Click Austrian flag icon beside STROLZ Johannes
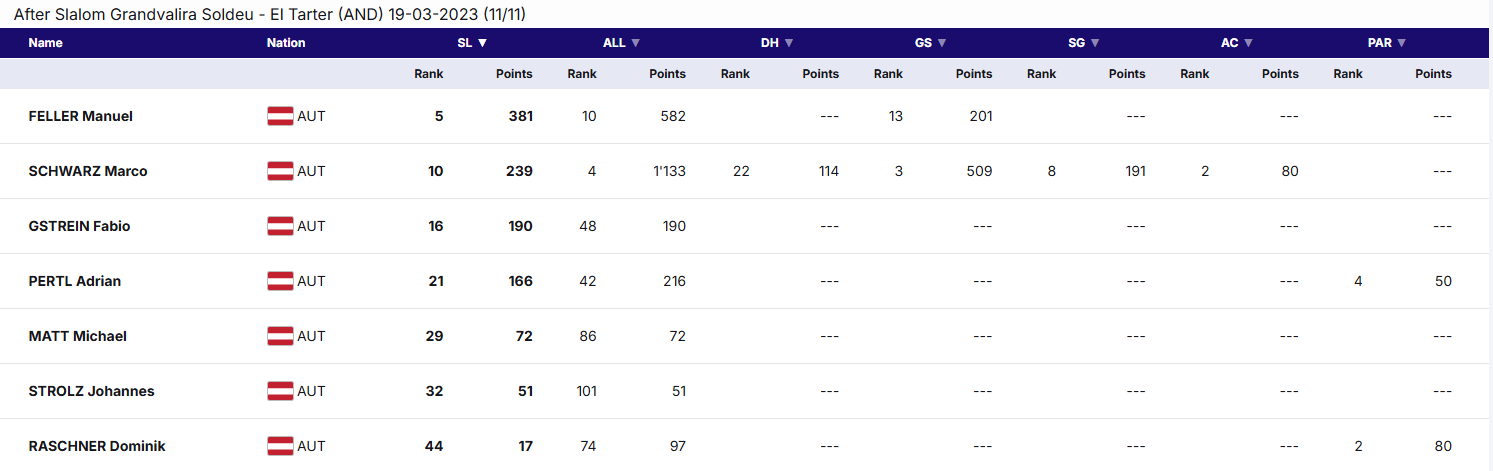This screenshot has height=471, width=1493. (280, 391)
